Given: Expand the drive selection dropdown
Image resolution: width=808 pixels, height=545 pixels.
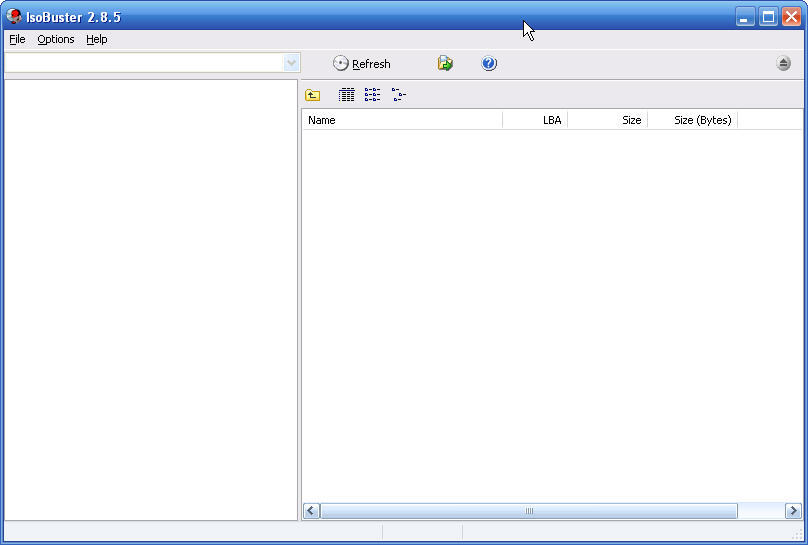Looking at the screenshot, I should [x=291, y=63].
